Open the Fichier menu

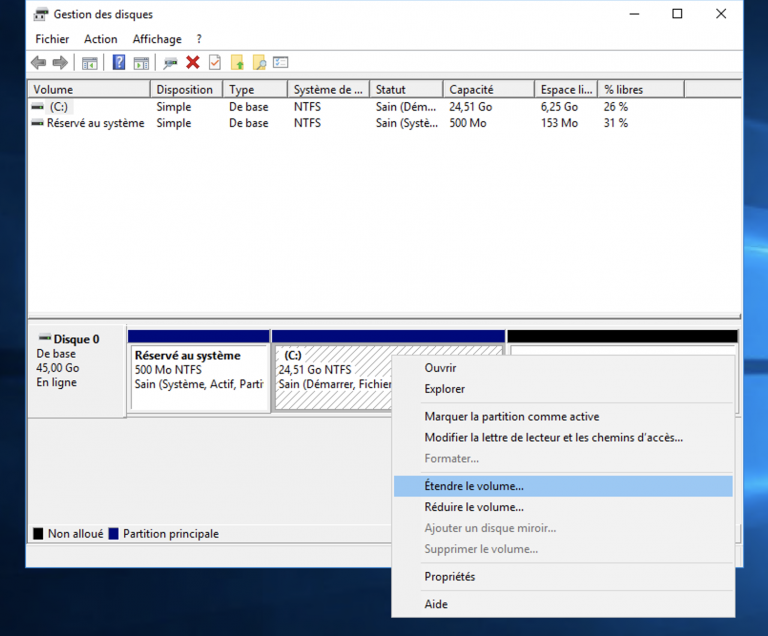[52, 39]
